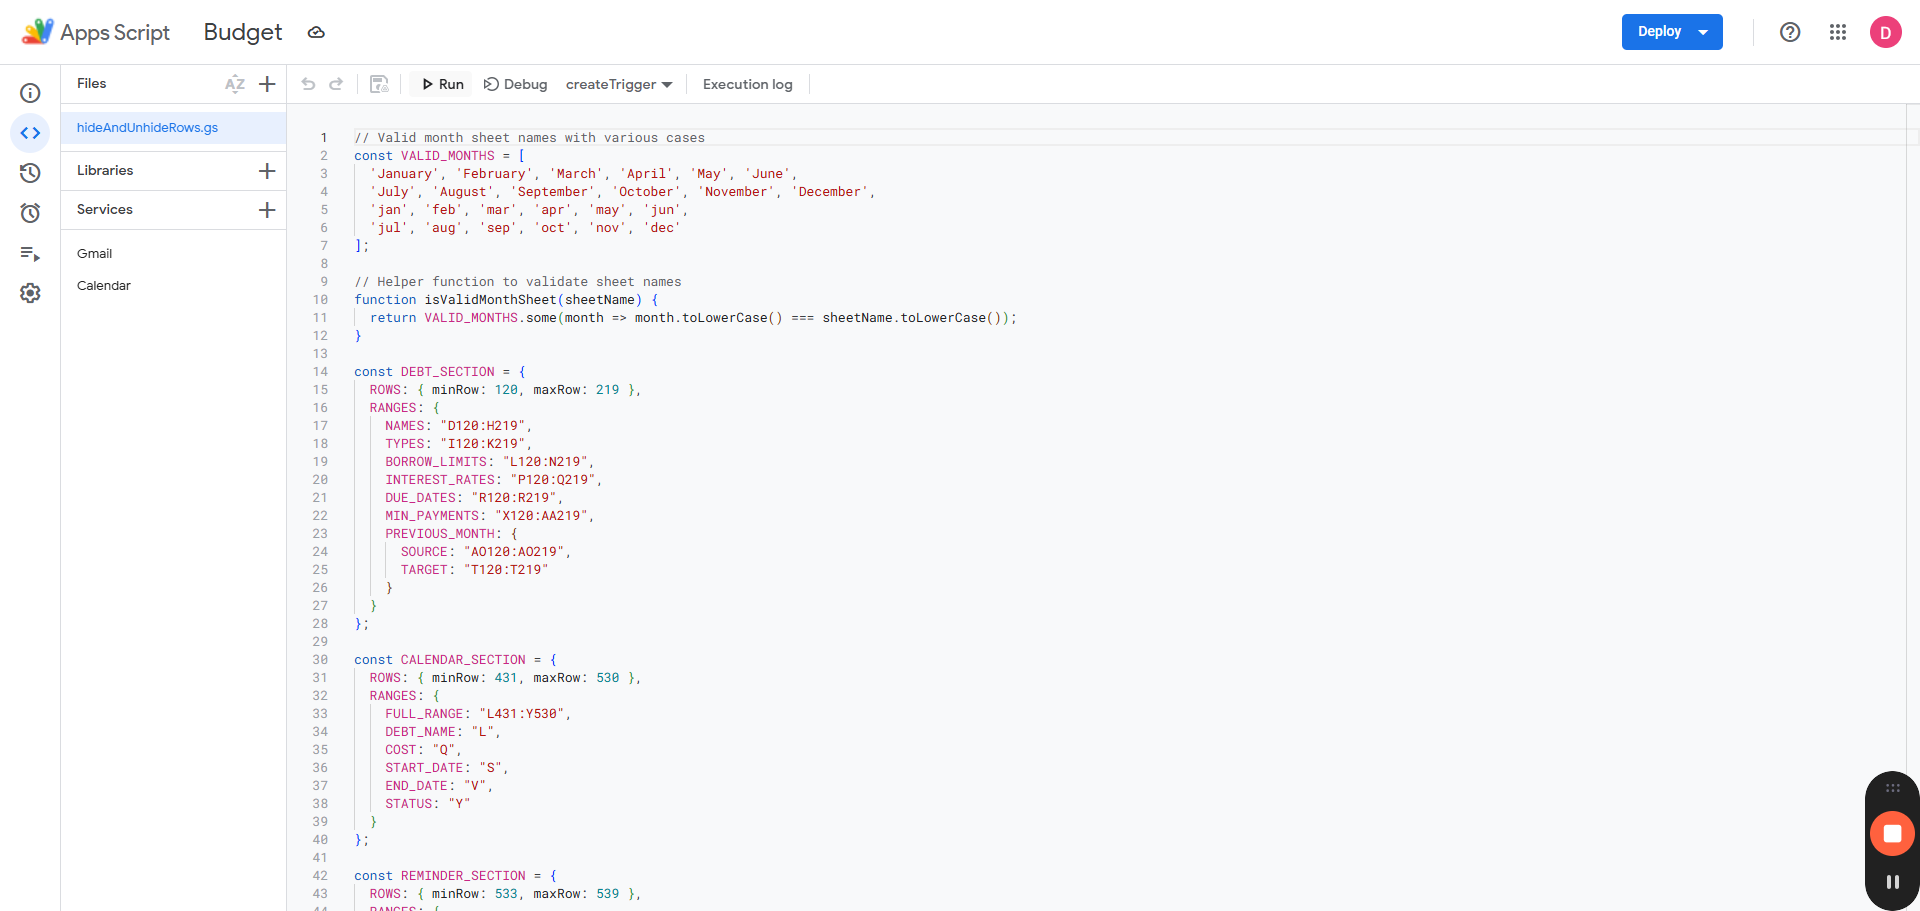Viewport: 1920px width, 911px height.
Task: Sort files alphabetically with AZ icon
Action: click(235, 84)
